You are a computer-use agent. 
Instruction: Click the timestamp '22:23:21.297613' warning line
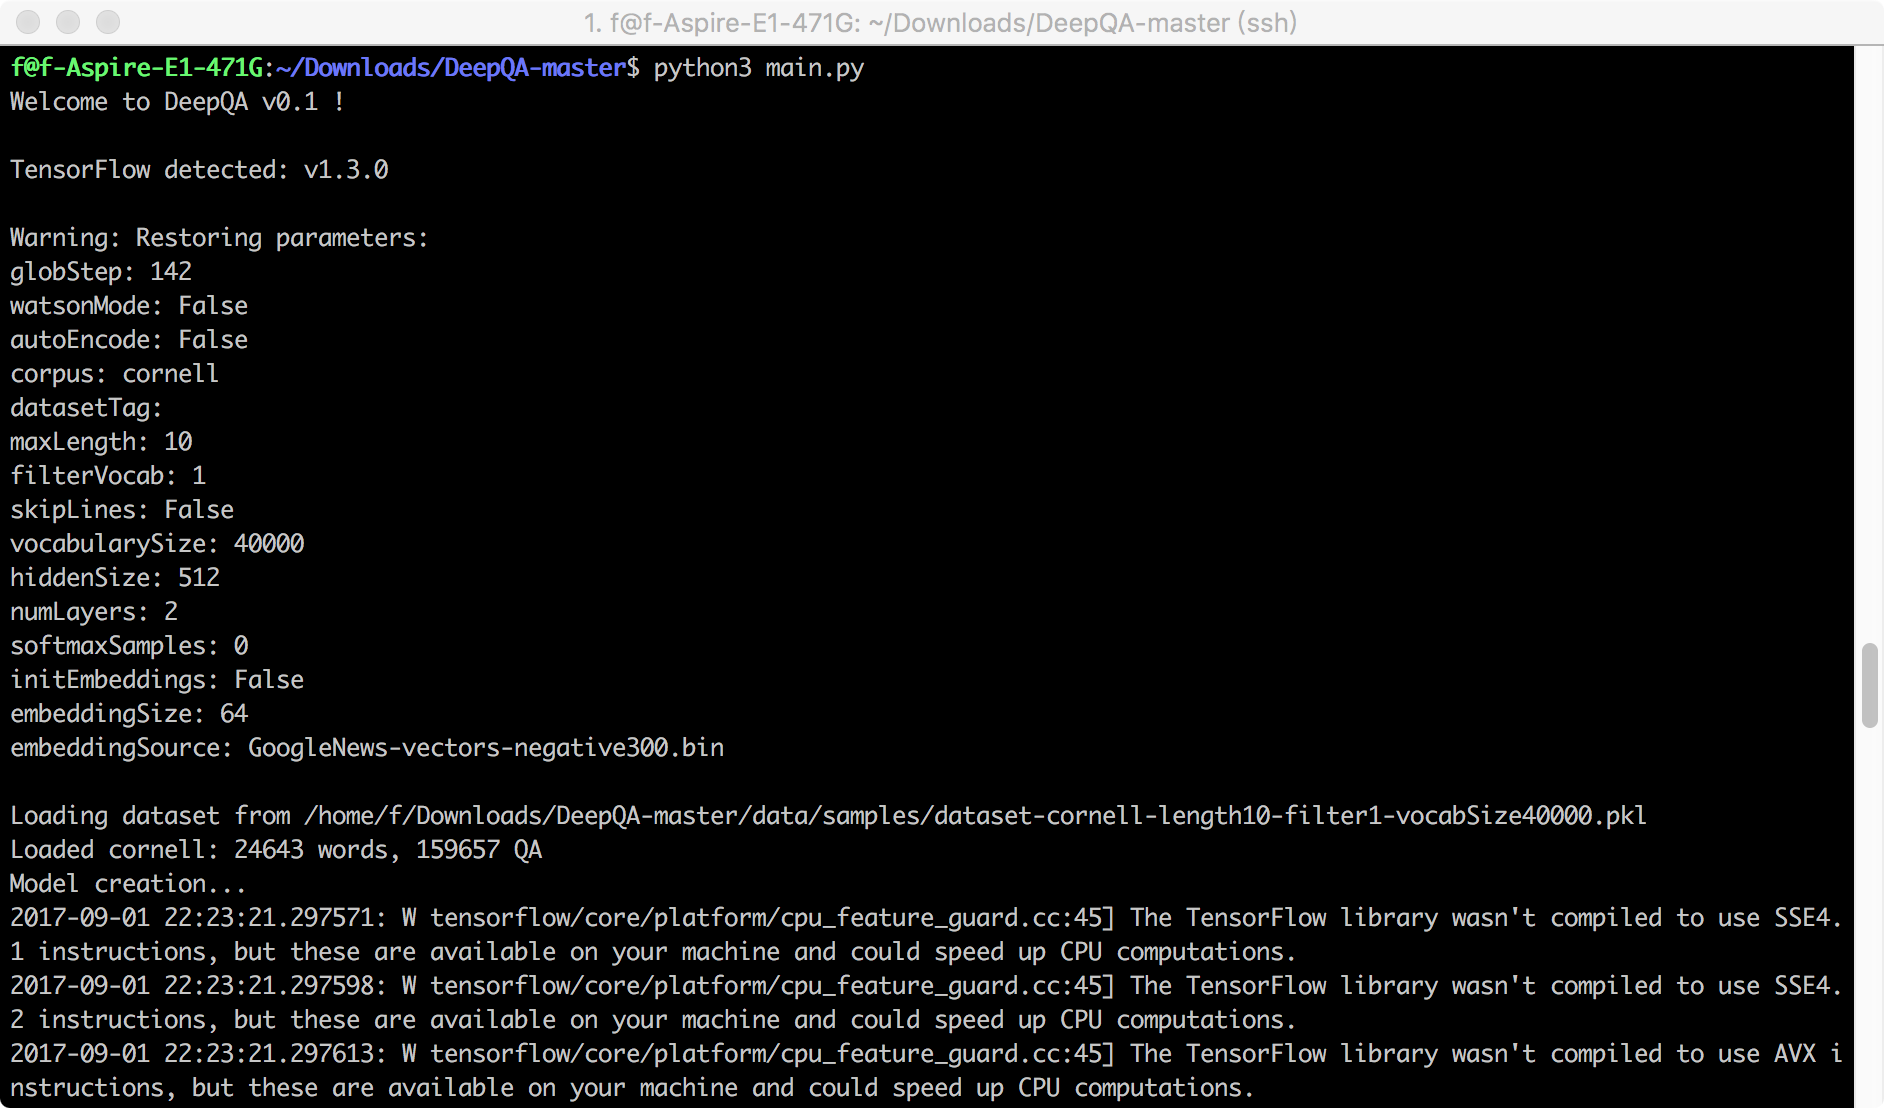coord(926,1071)
